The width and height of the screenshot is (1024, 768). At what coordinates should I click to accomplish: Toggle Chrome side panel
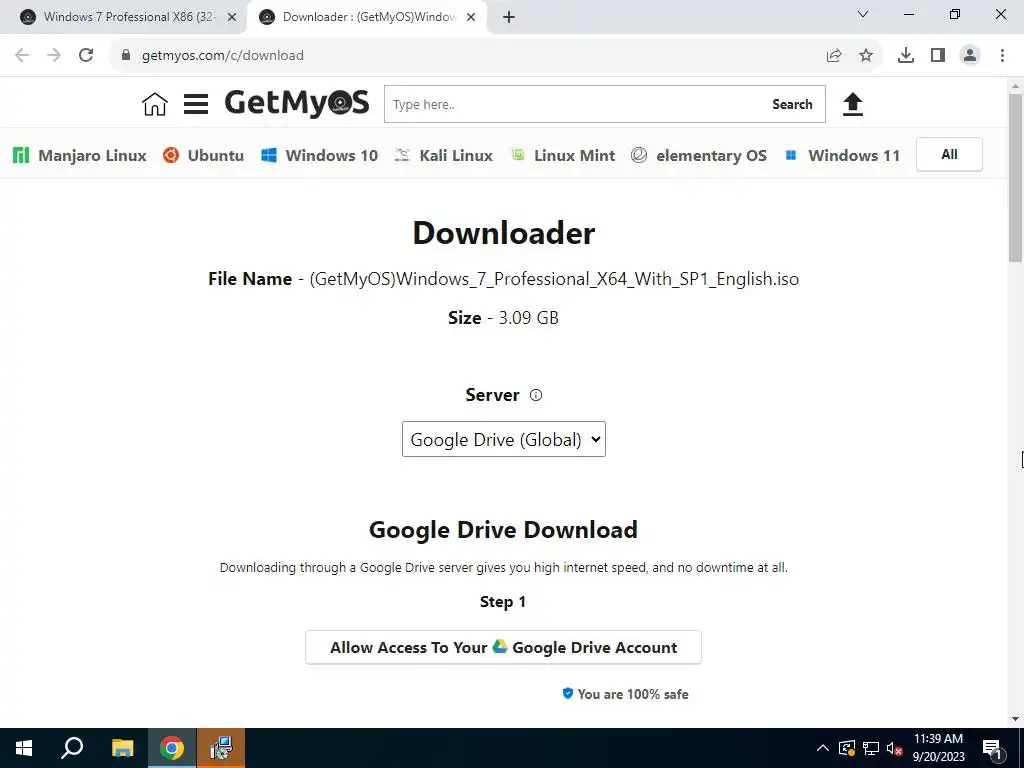pos(938,56)
